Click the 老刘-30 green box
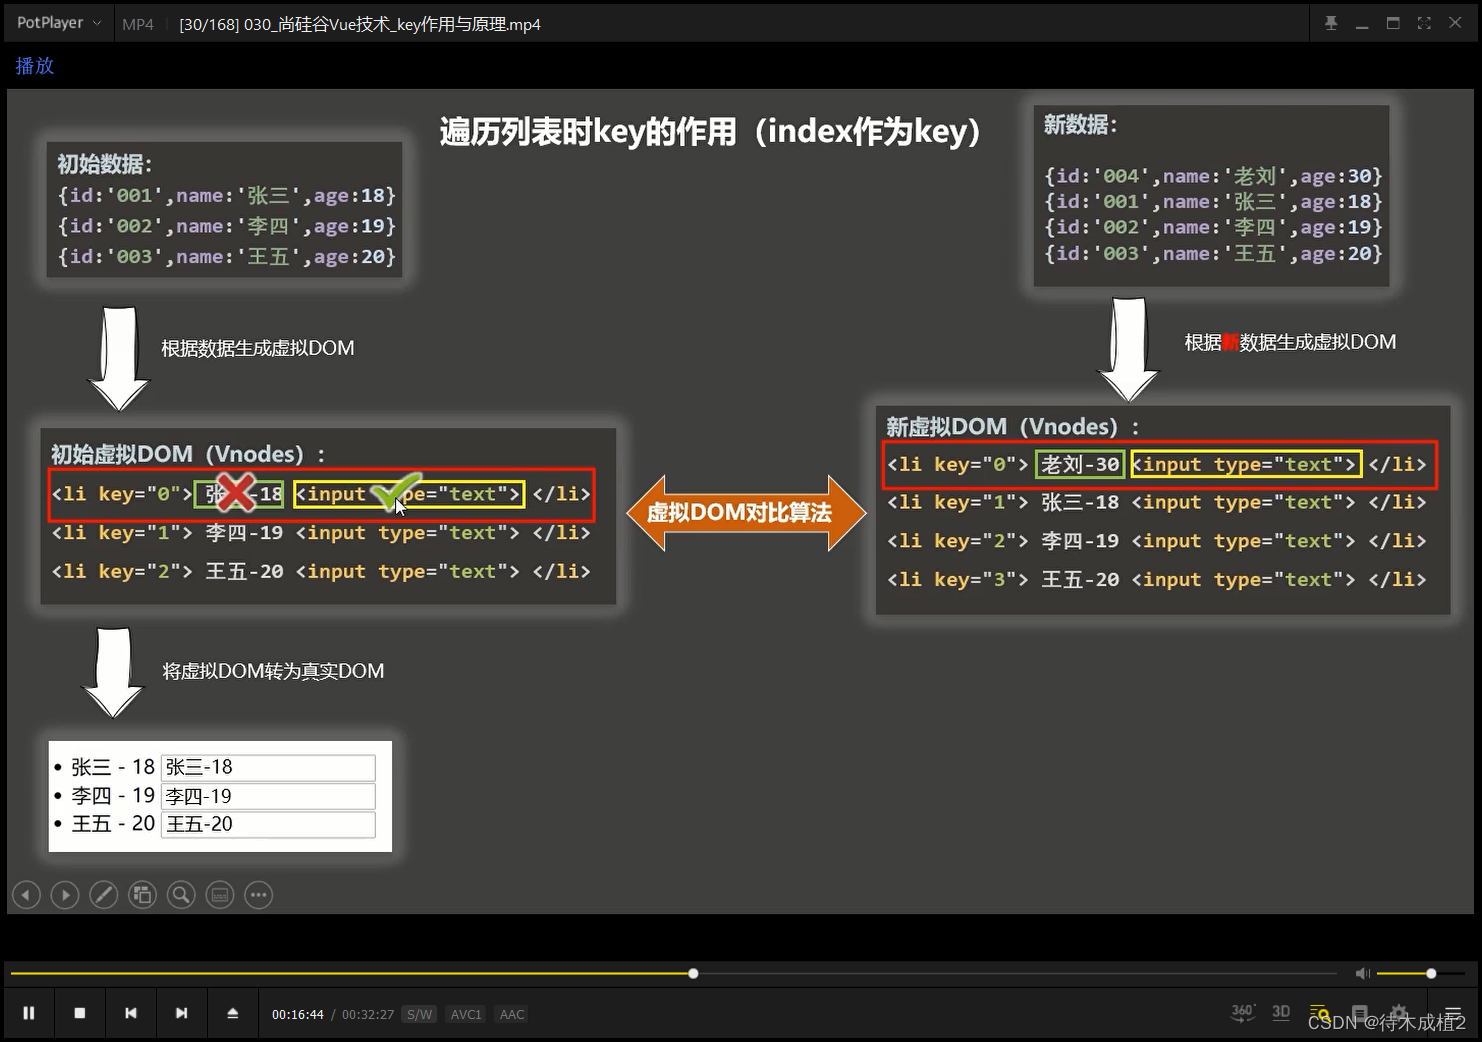Image resolution: width=1482 pixels, height=1042 pixels. pyautogui.click(x=1080, y=464)
